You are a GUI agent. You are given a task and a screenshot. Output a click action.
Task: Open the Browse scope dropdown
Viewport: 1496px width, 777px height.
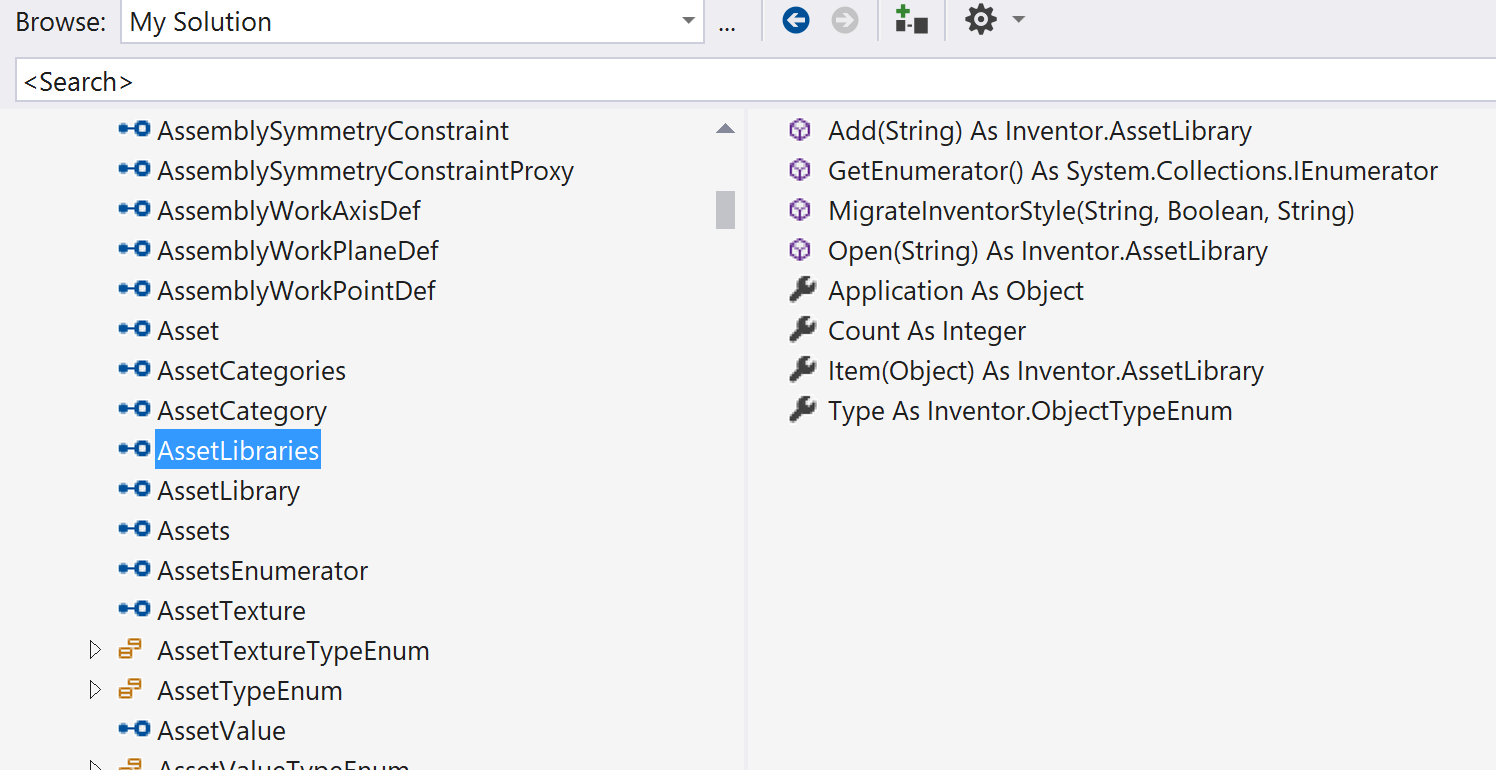688,20
